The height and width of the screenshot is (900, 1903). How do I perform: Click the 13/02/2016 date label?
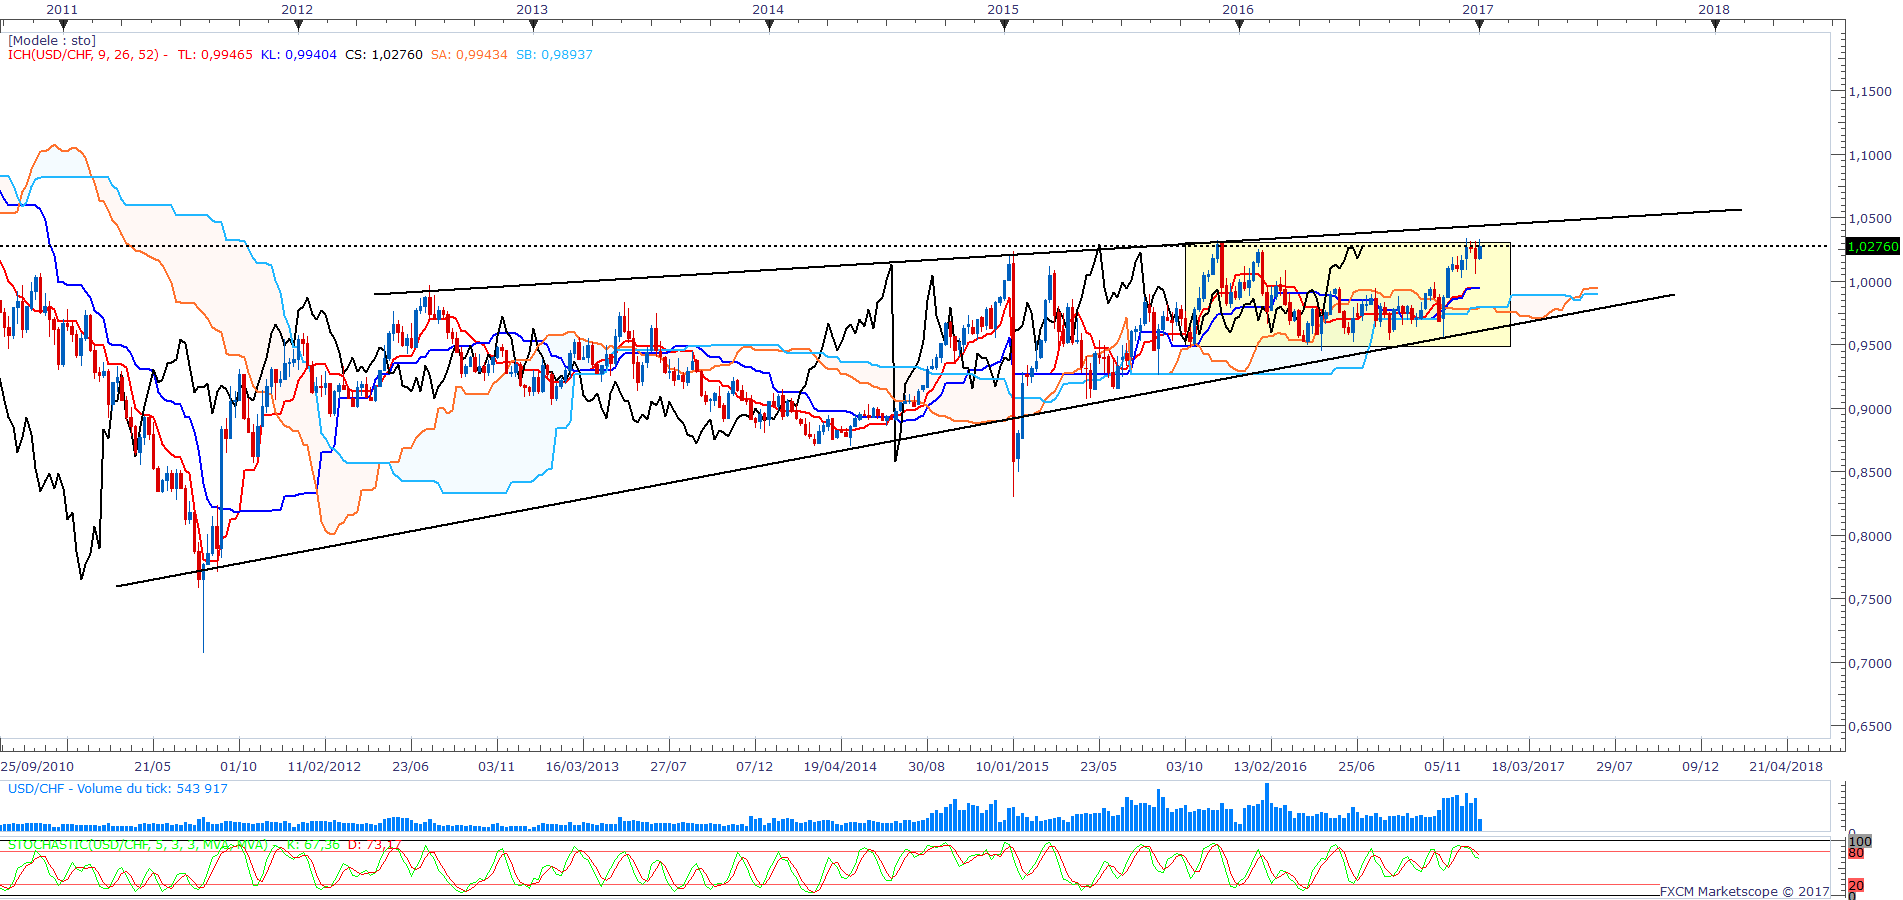pyautogui.click(x=1270, y=767)
